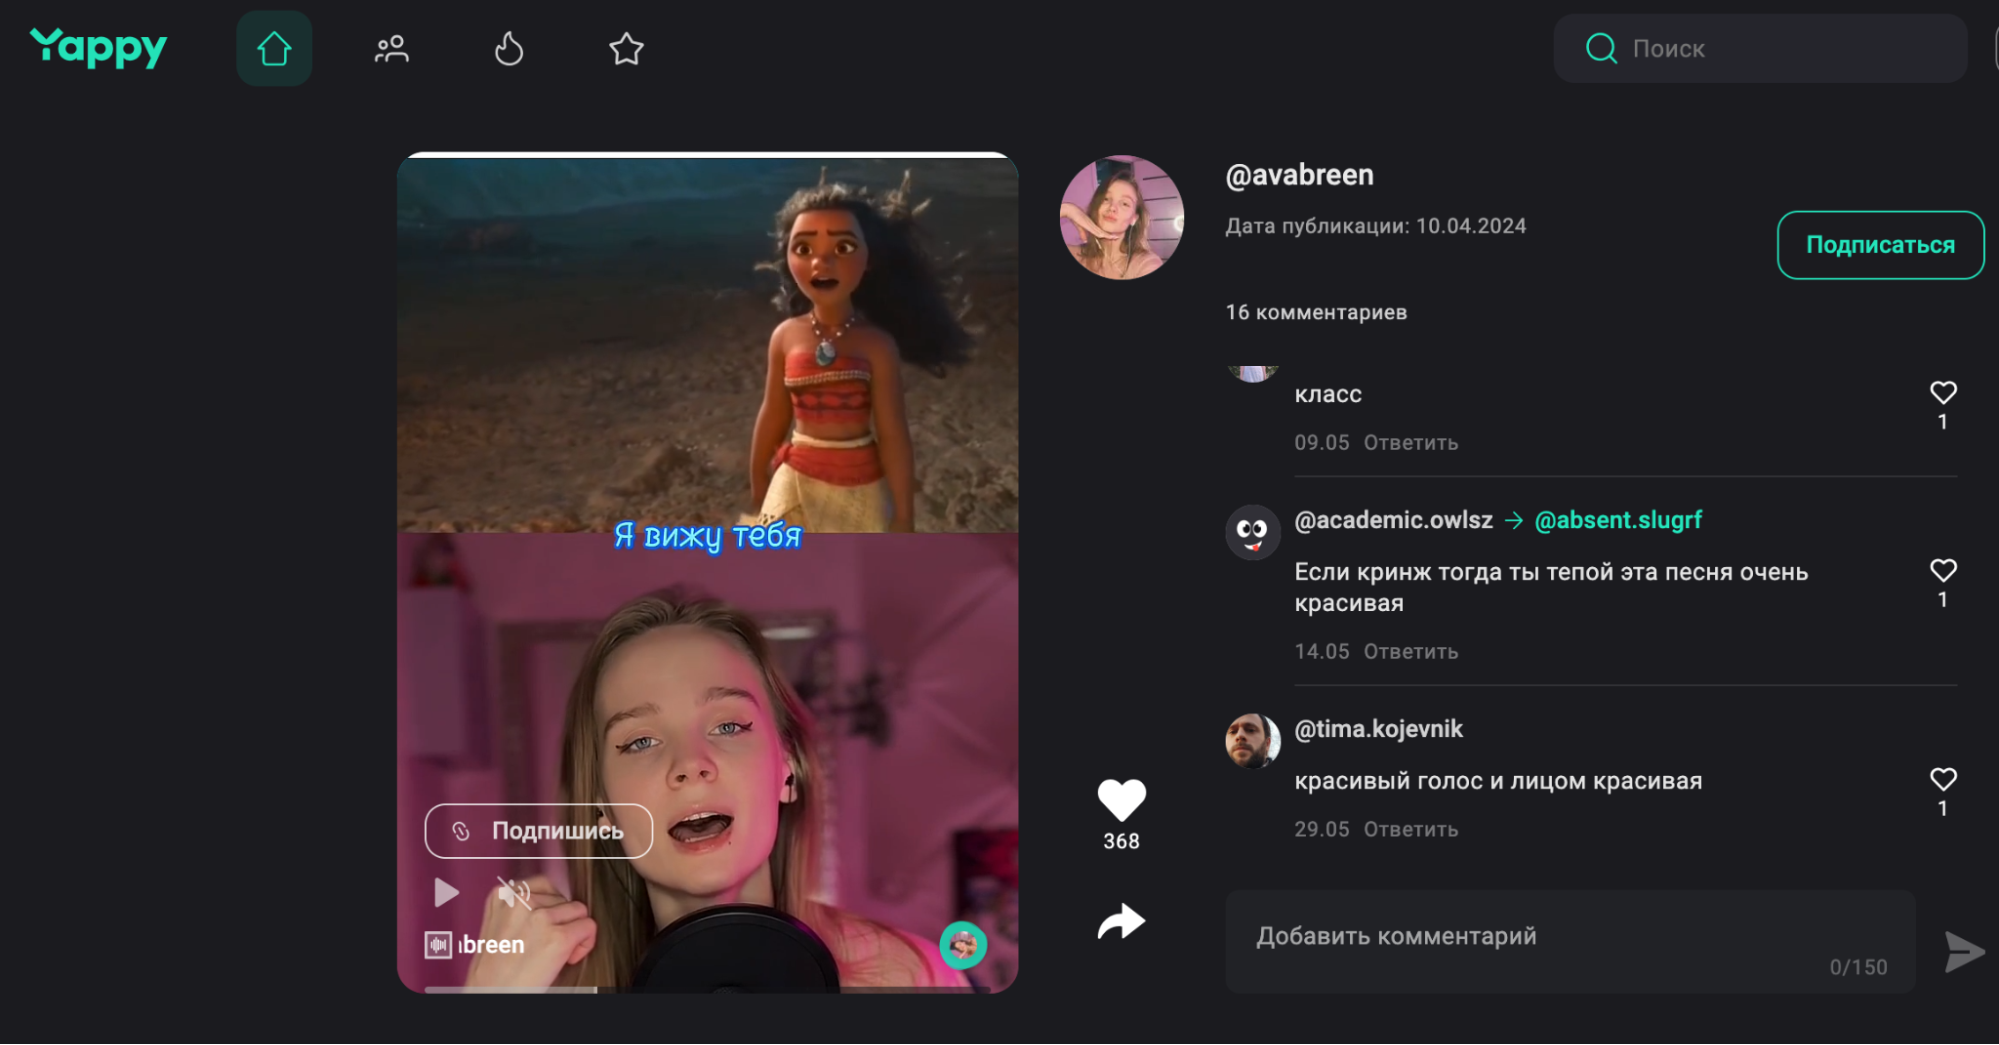This screenshot has height=1045, width=1999.
Task: Click the 'Я вижу тебя' caption on video
Action: 708,536
